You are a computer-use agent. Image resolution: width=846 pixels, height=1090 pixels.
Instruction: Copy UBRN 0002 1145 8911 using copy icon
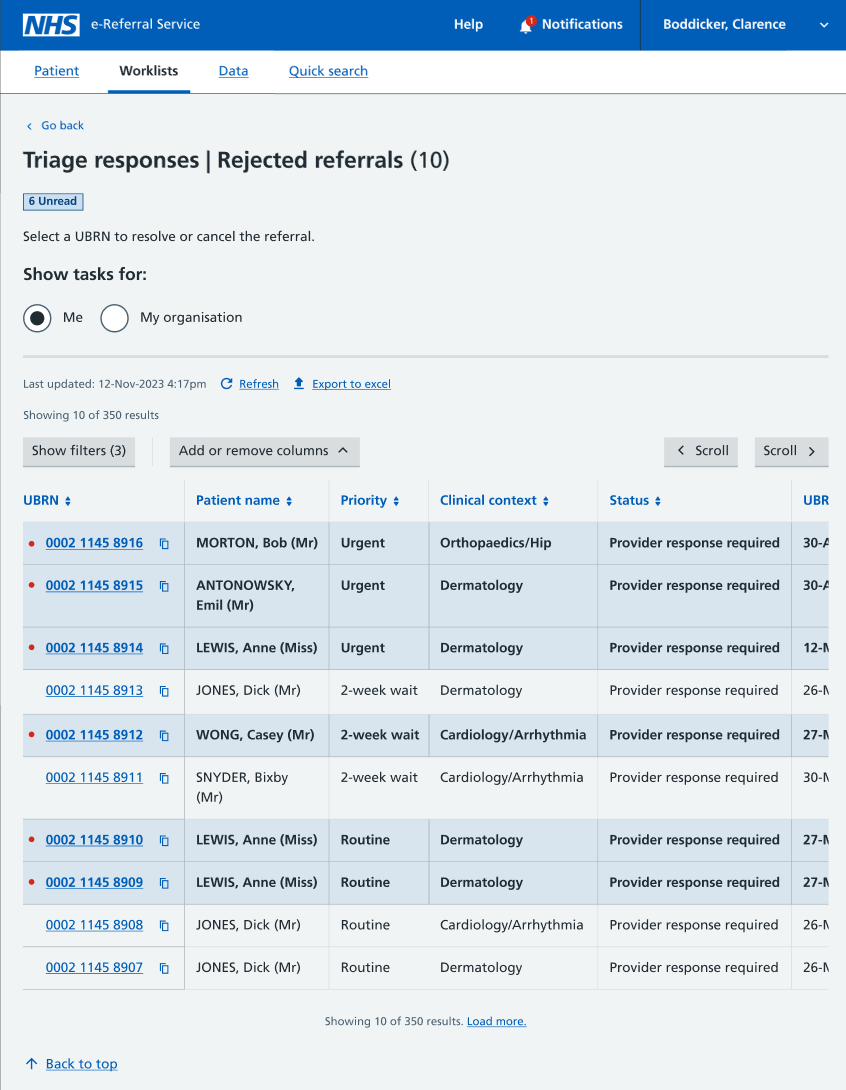pos(164,778)
